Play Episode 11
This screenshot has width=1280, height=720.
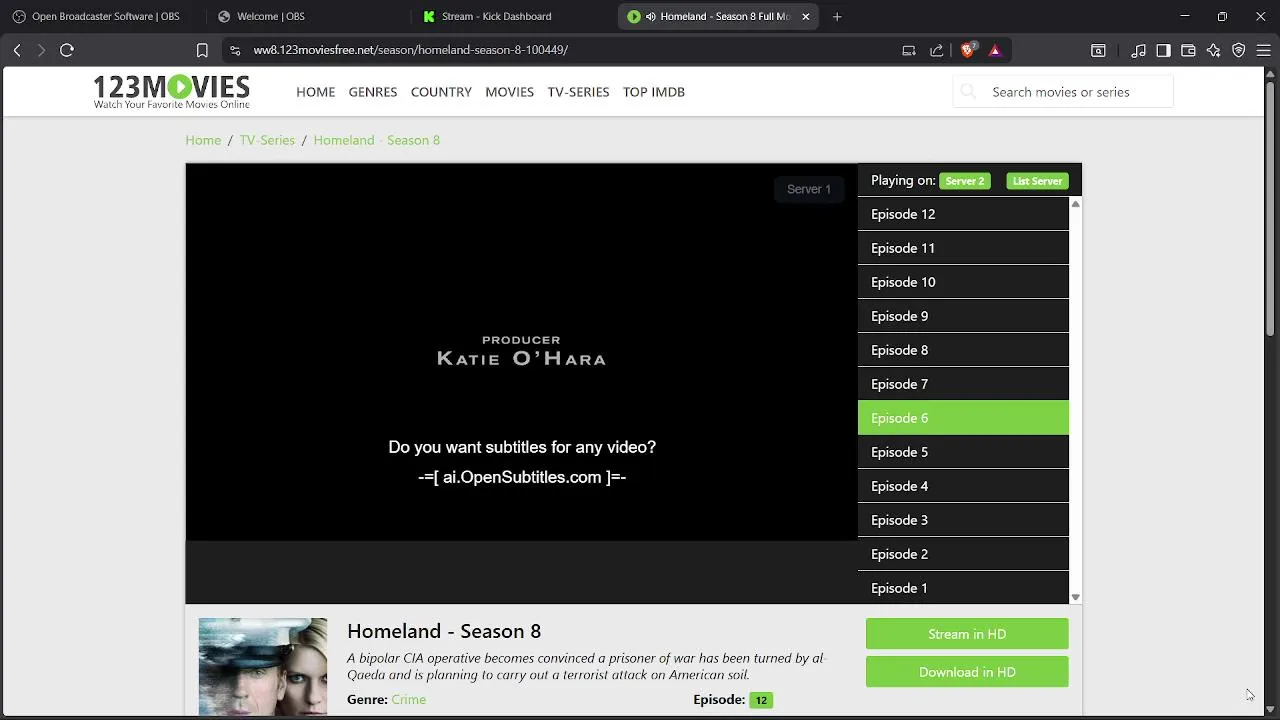pyautogui.click(x=963, y=248)
